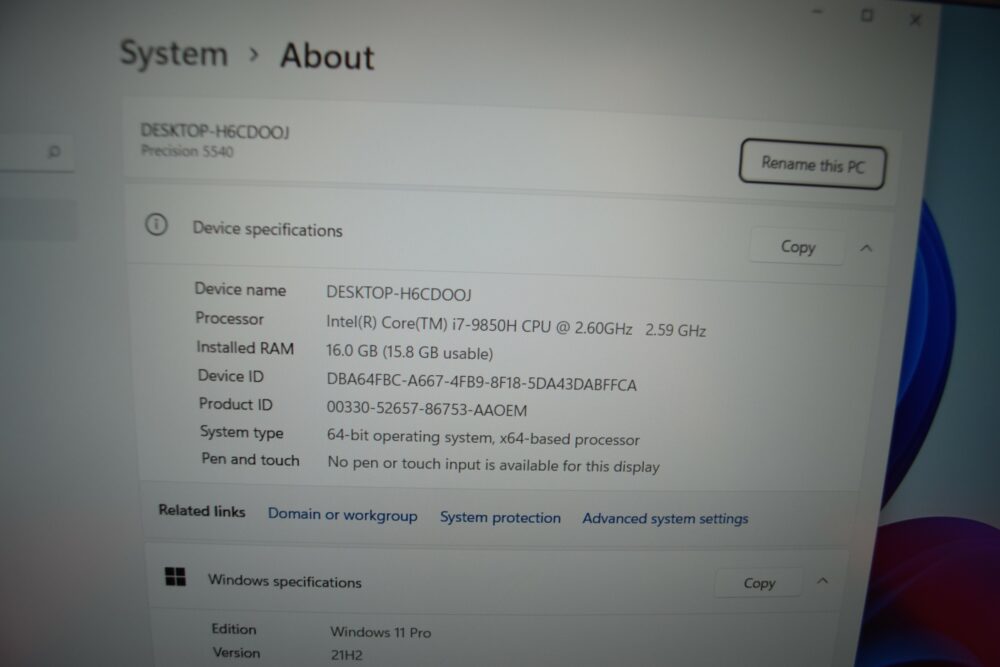Select the Edition value Windows 11 Pro

tap(381, 632)
